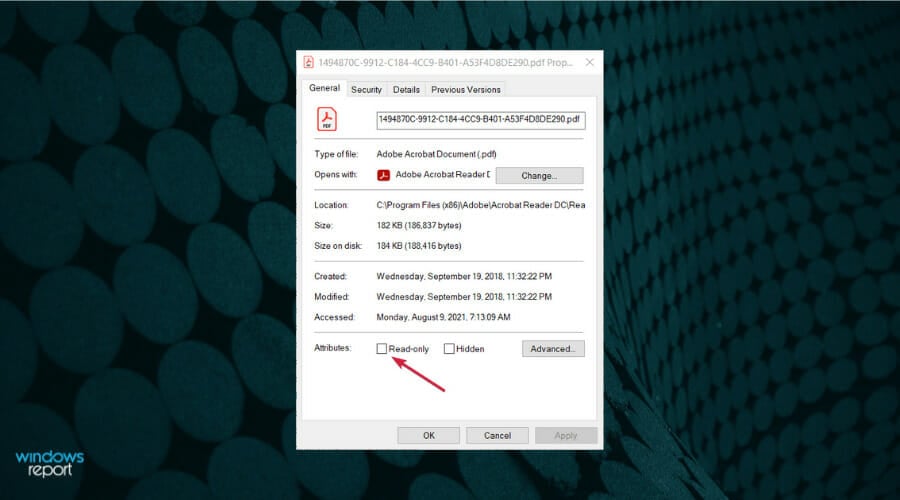This screenshot has height=500, width=900.
Task: Click the PDF file icon in title bar
Action: click(x=308, y=62)
